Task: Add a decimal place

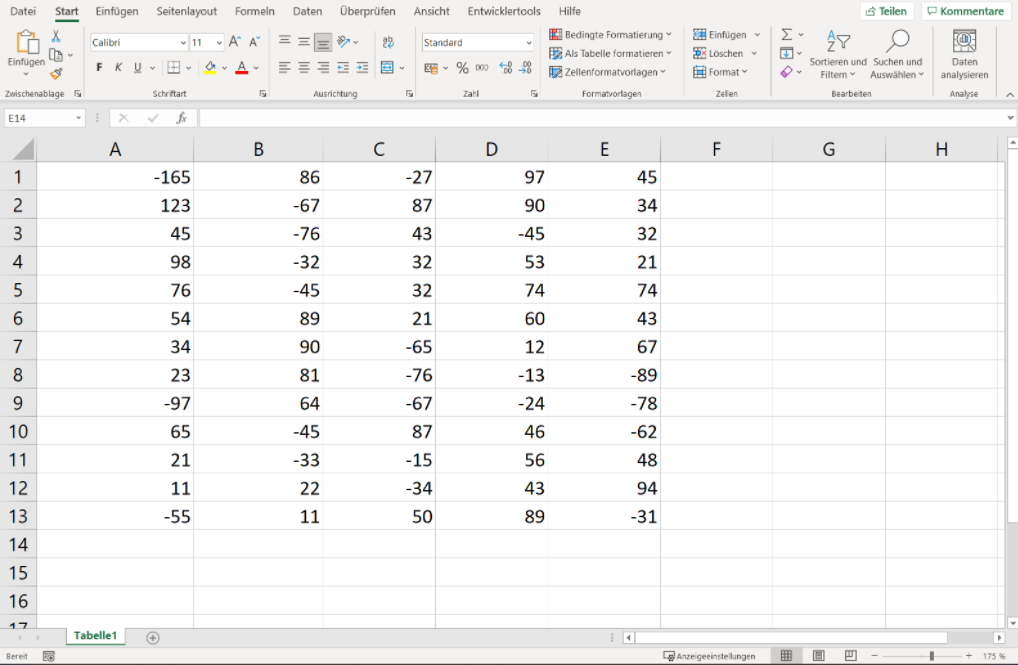Action: click(506, 68)
